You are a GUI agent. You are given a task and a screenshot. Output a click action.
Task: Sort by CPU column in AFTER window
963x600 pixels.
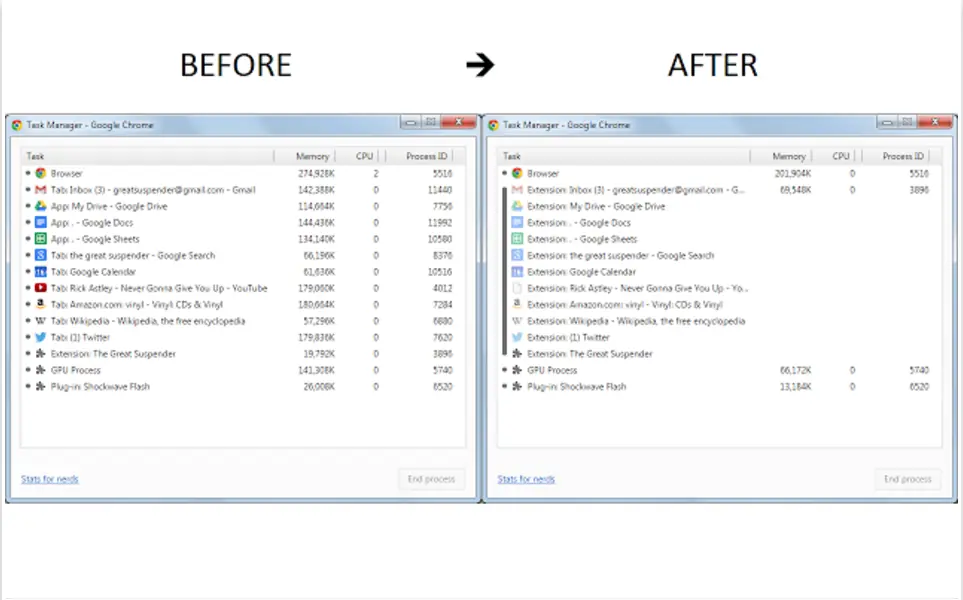pos(834,156)
